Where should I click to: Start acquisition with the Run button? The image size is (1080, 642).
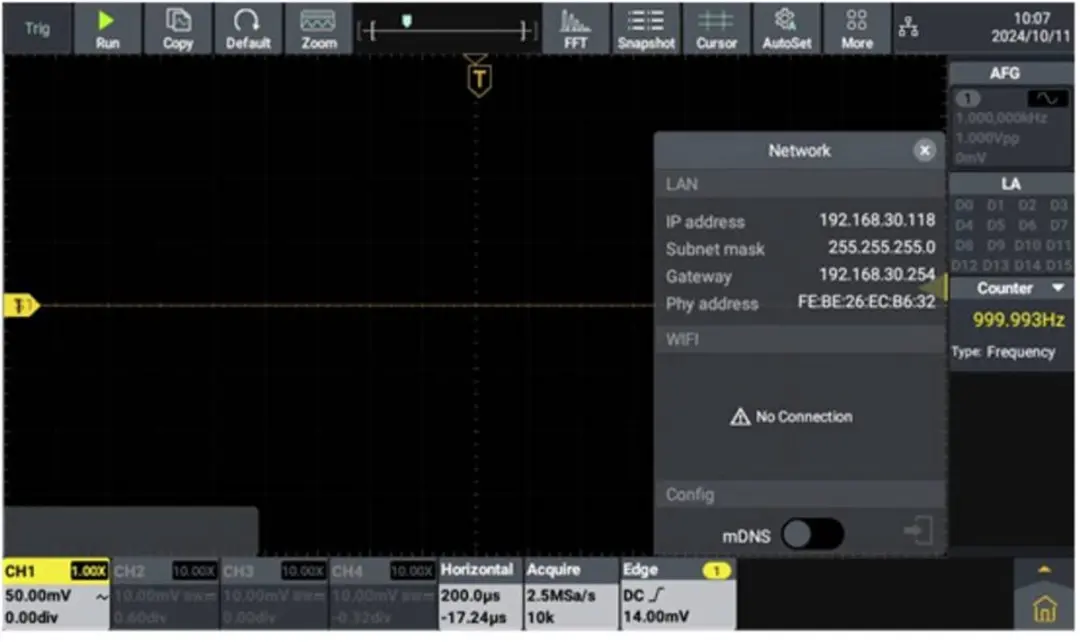coord(107,29)
